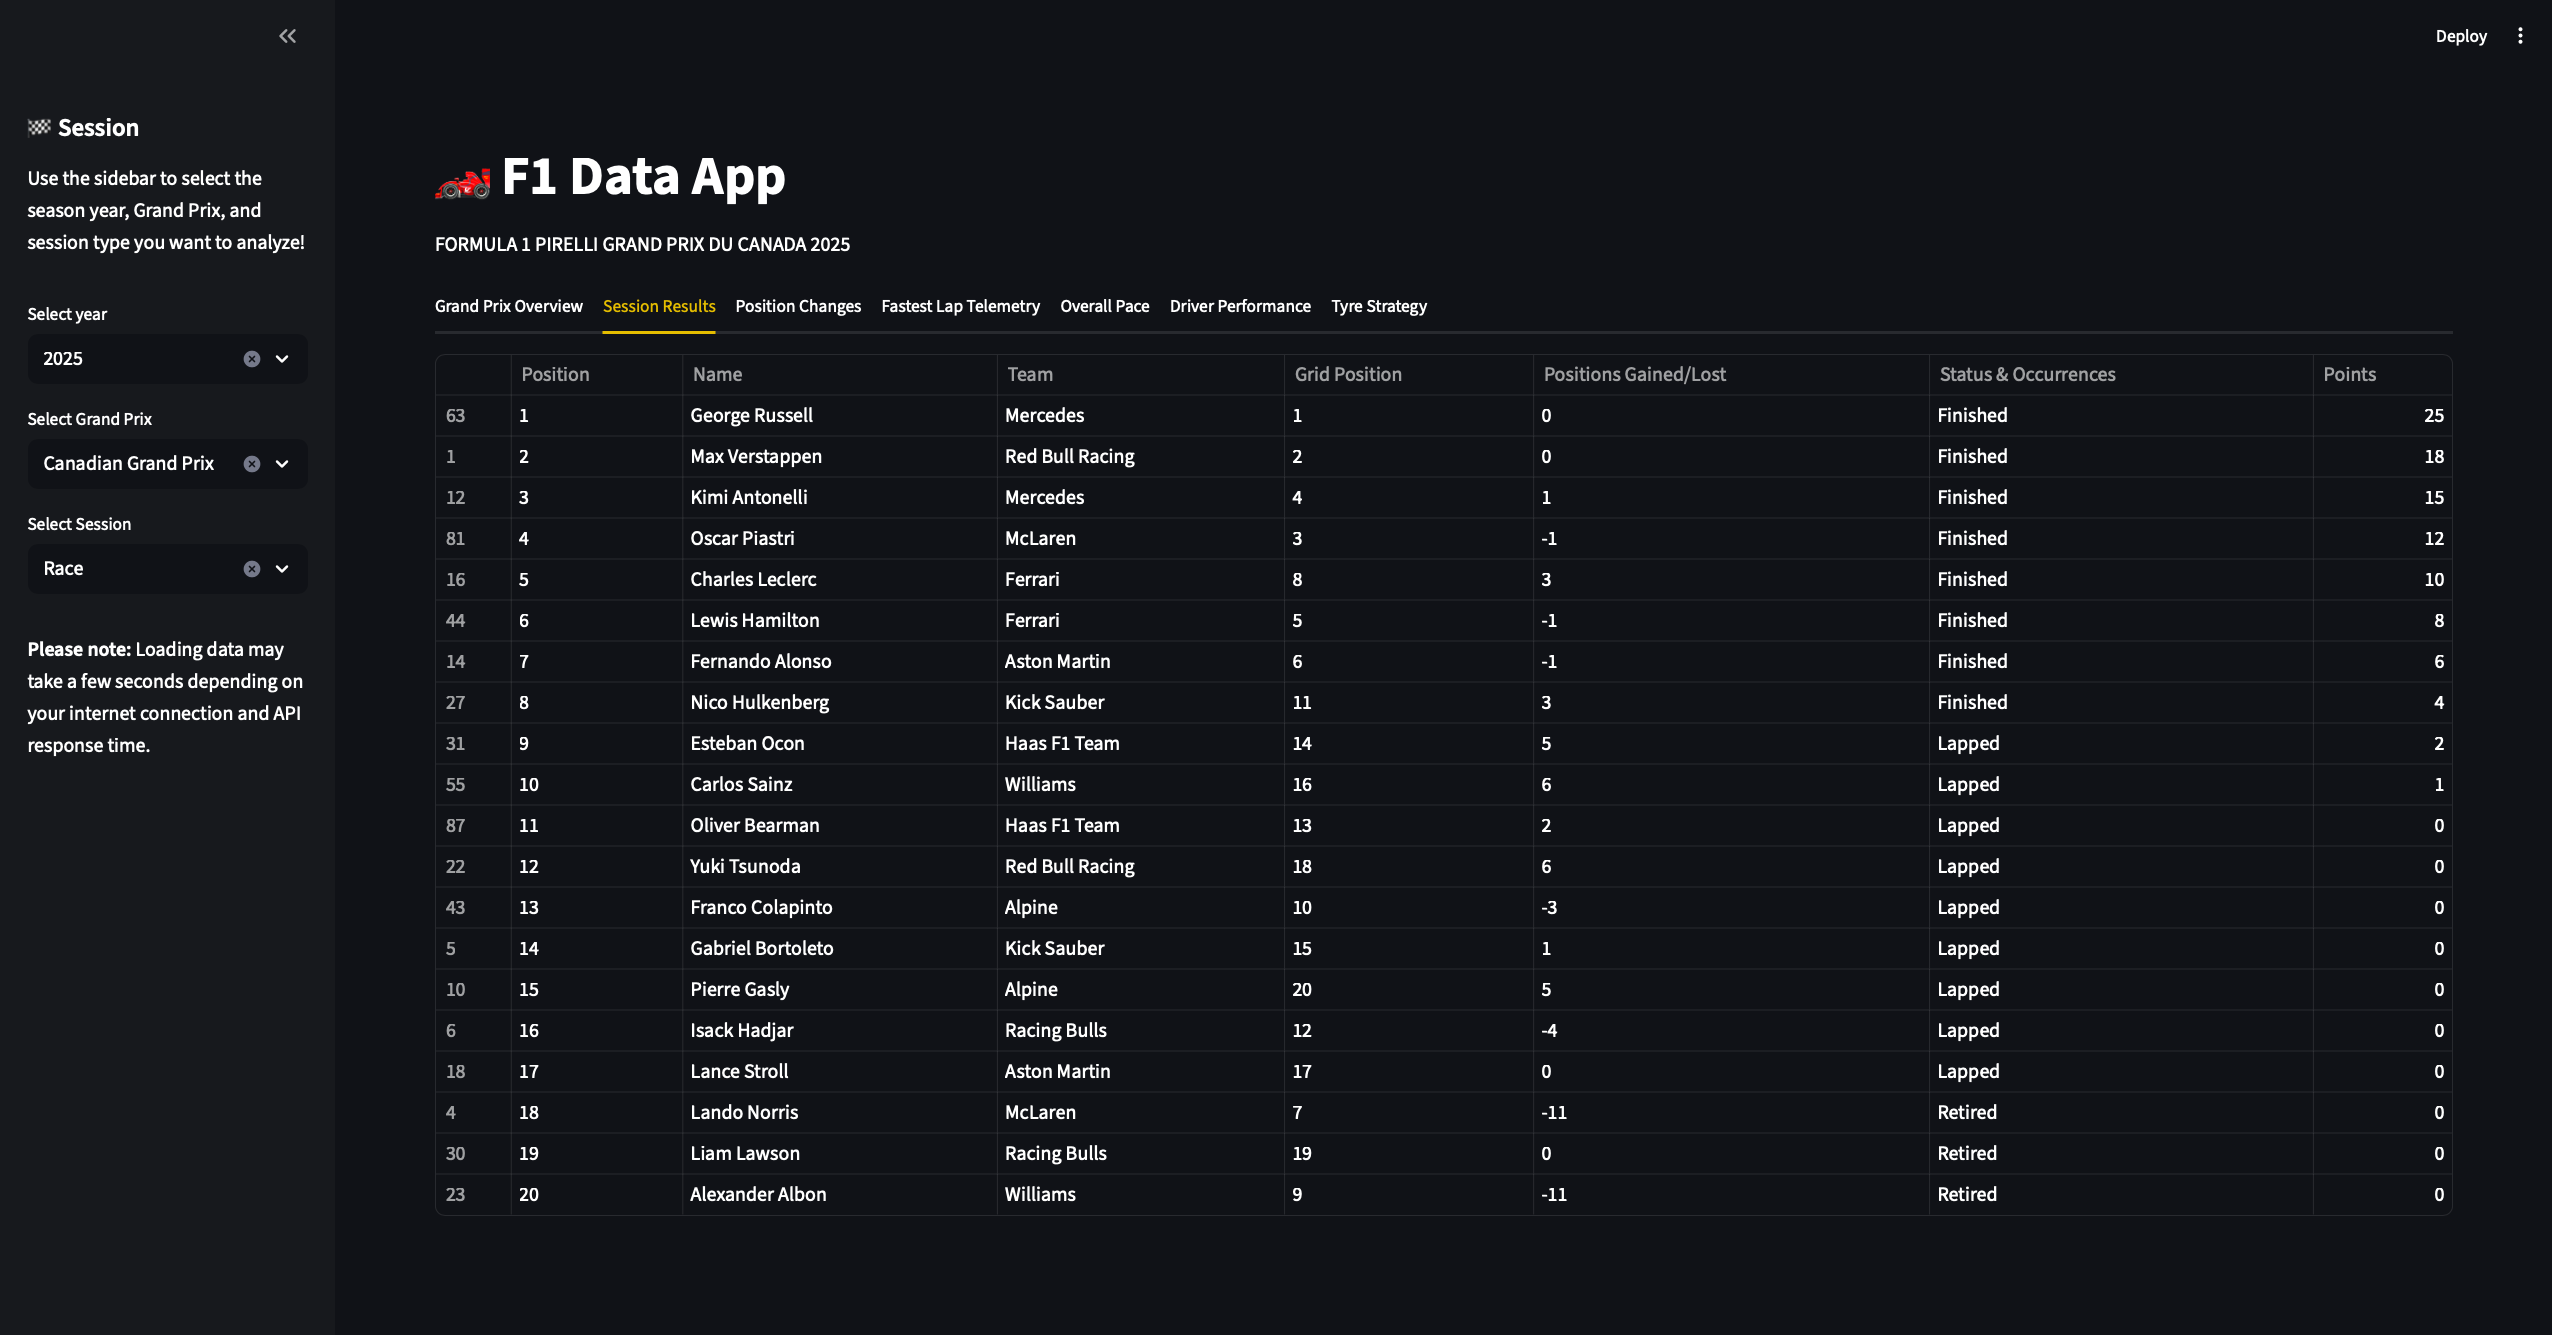Go to the Tyre Strategy tab
The height and width of the screenshot is (1335, 2552).
point(1378,306)
